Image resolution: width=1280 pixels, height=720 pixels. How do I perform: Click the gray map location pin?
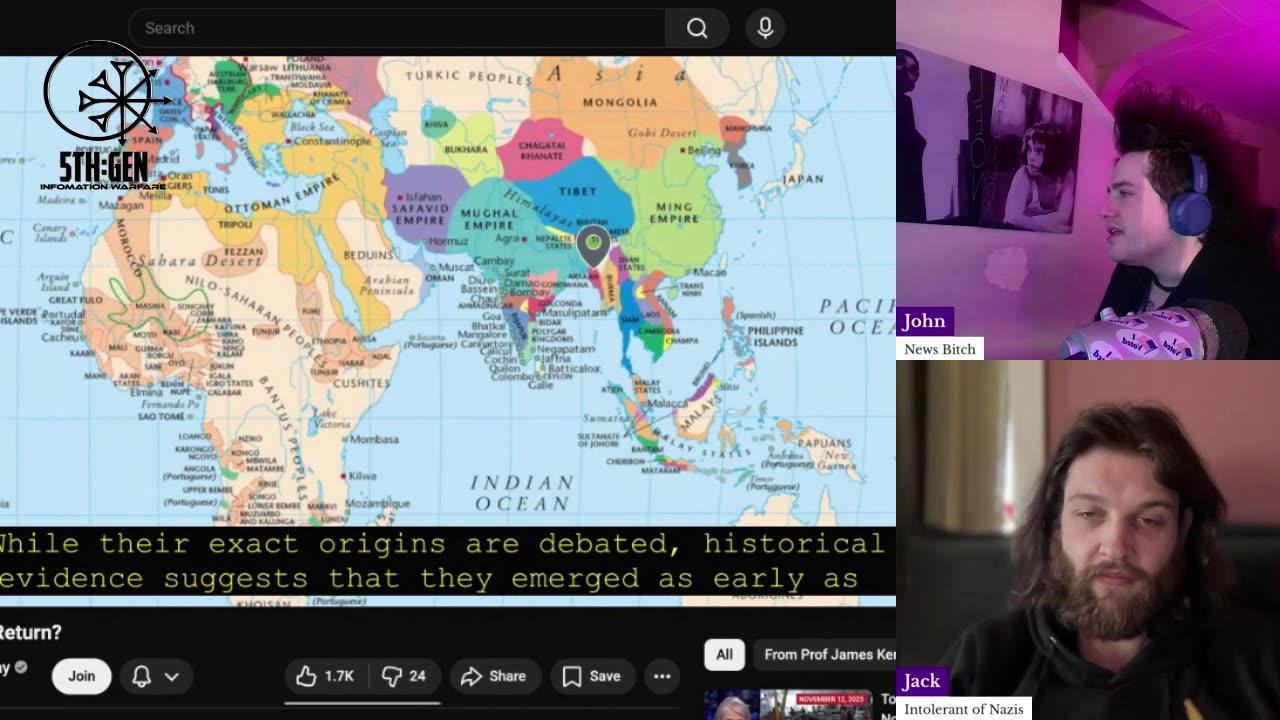[x=593, y=247]
